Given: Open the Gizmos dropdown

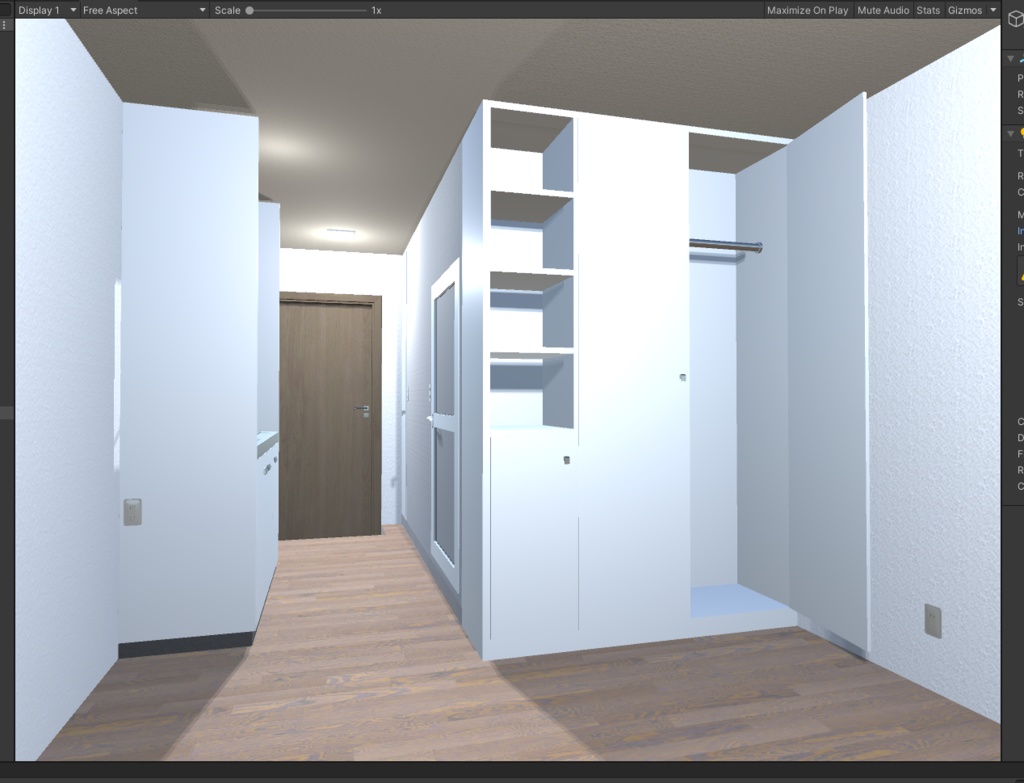Looking at the screenshot, I should [x=969, y=10].
